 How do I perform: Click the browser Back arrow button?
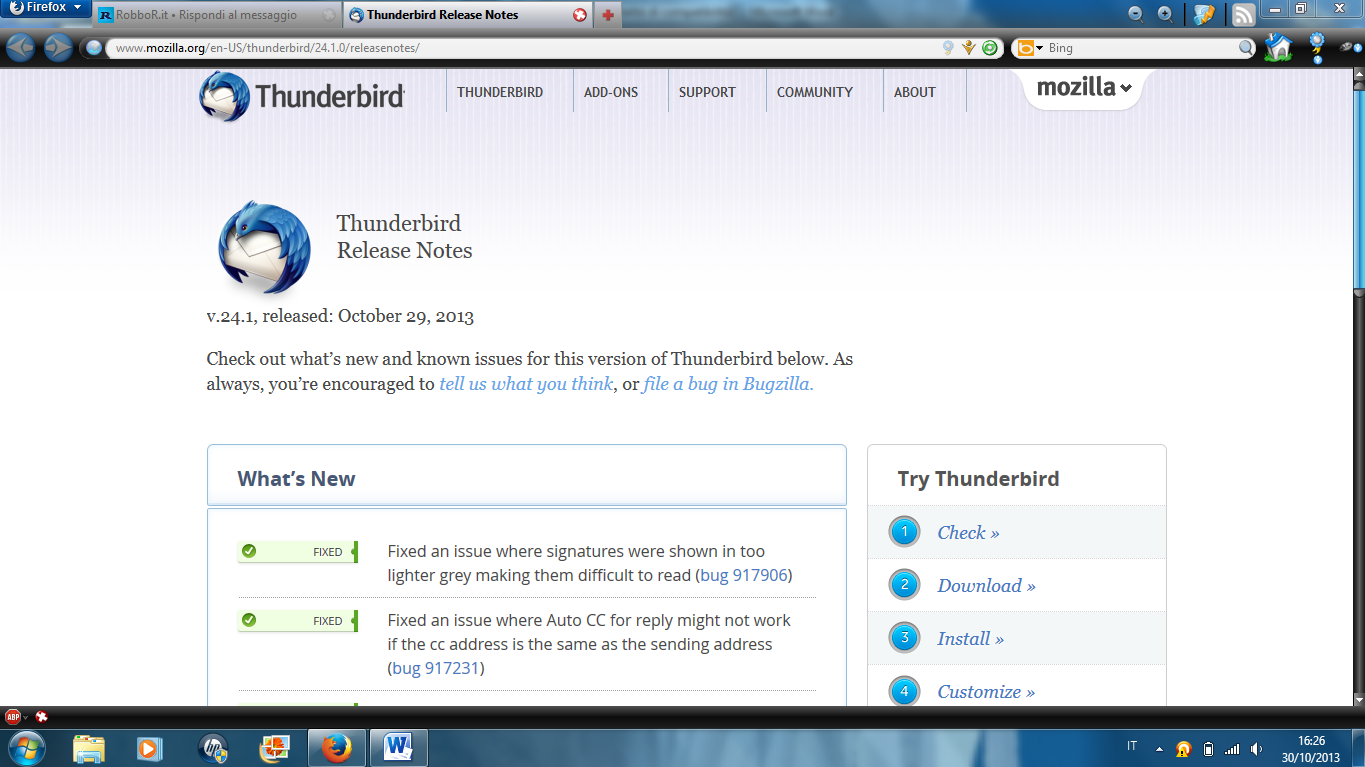click(x=21, y=47)
